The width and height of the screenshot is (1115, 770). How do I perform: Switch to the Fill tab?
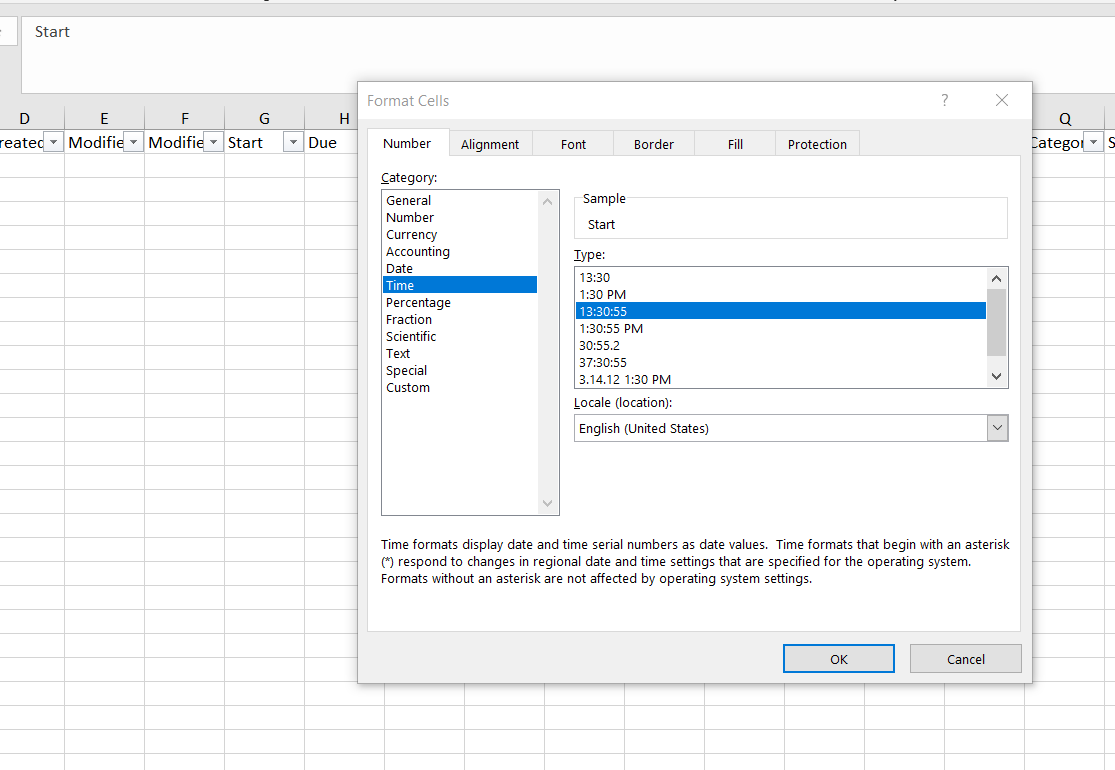[734, 143]
